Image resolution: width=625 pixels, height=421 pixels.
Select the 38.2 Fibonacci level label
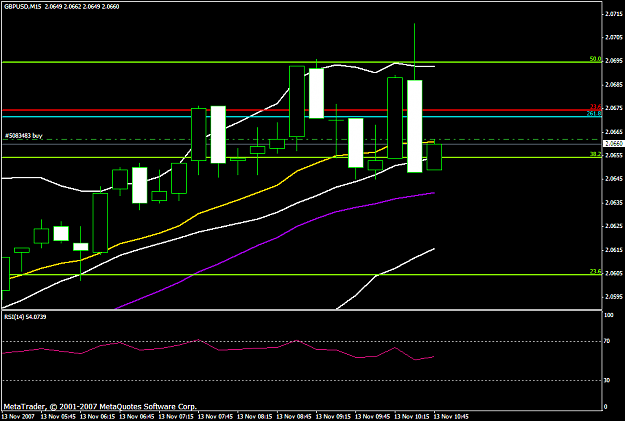click(x=595, y=154)
